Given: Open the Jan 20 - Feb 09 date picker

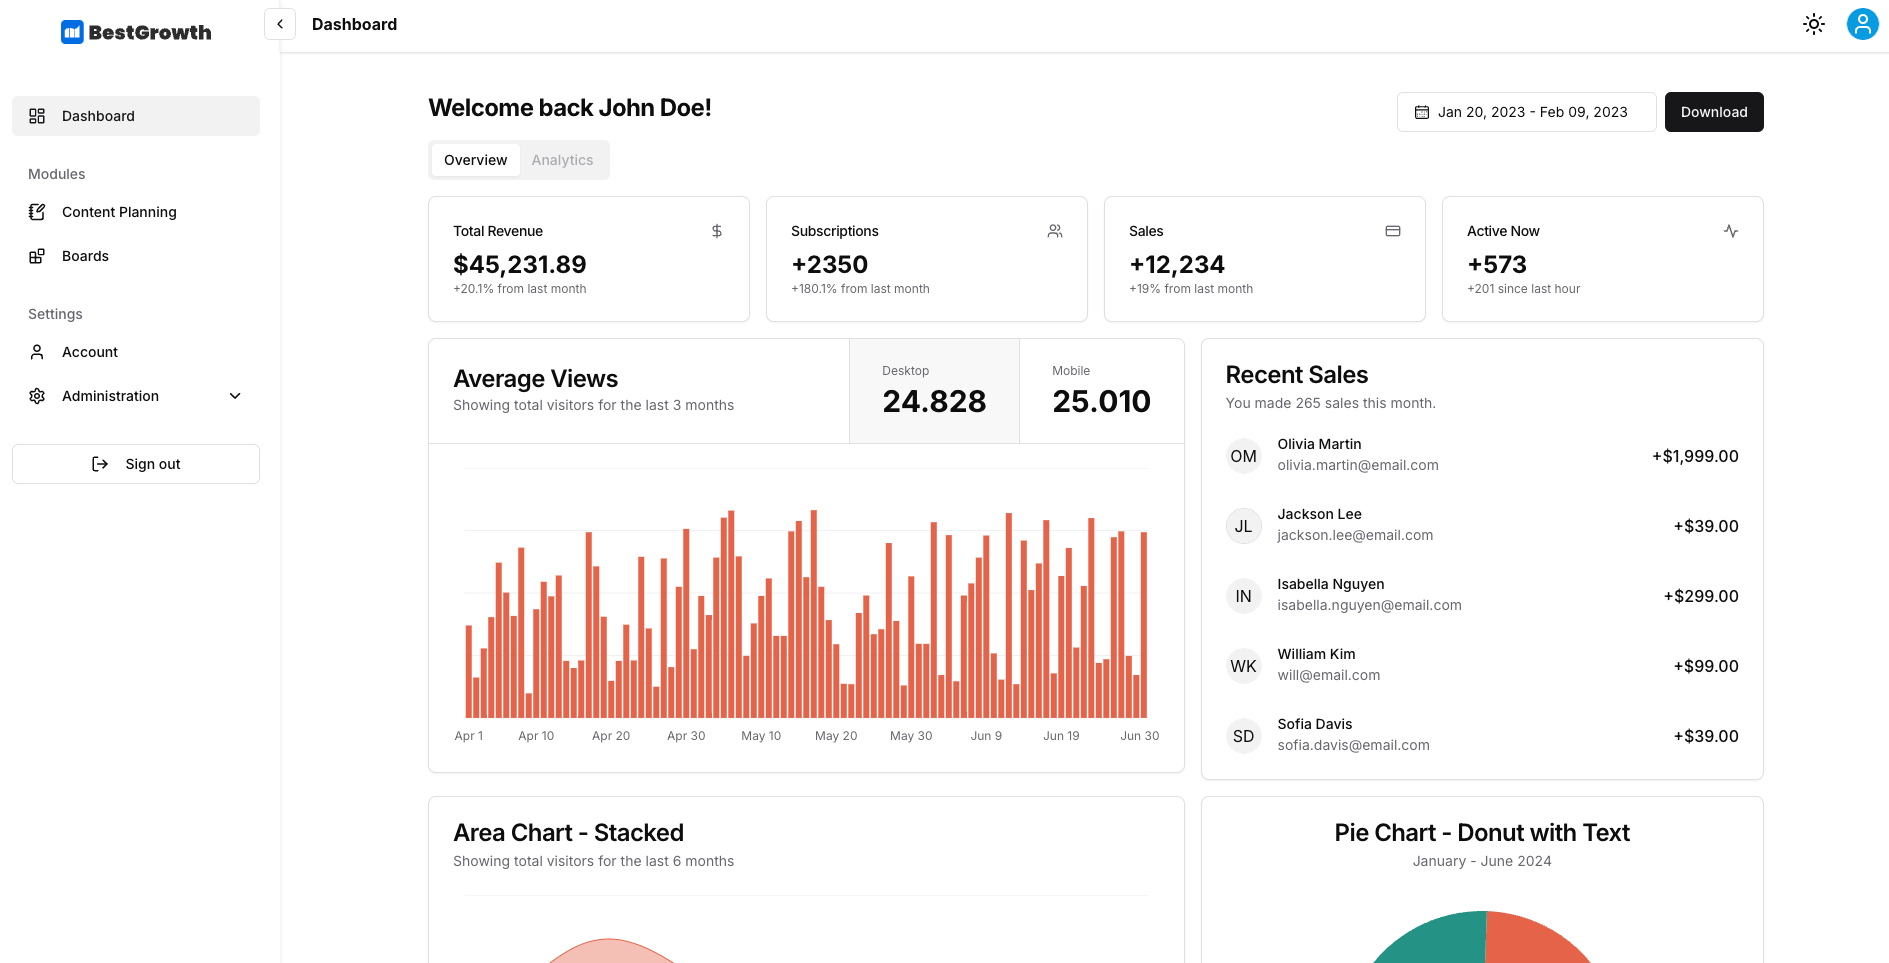Looking at the screenshot, I should [1526, 112].
